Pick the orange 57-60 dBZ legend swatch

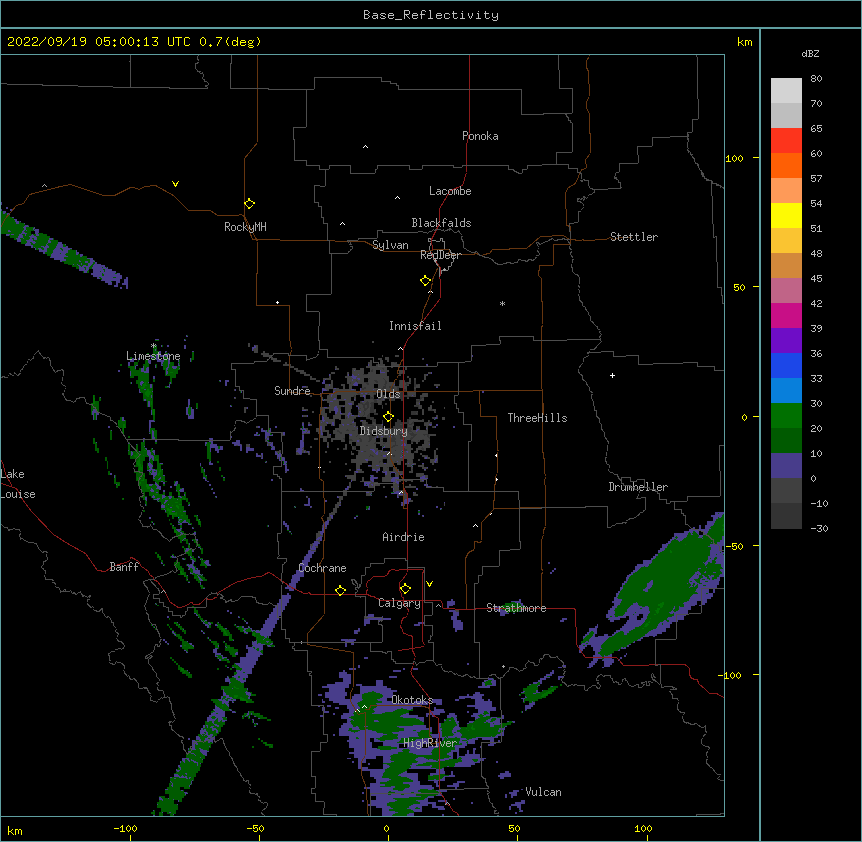point(786,165)
